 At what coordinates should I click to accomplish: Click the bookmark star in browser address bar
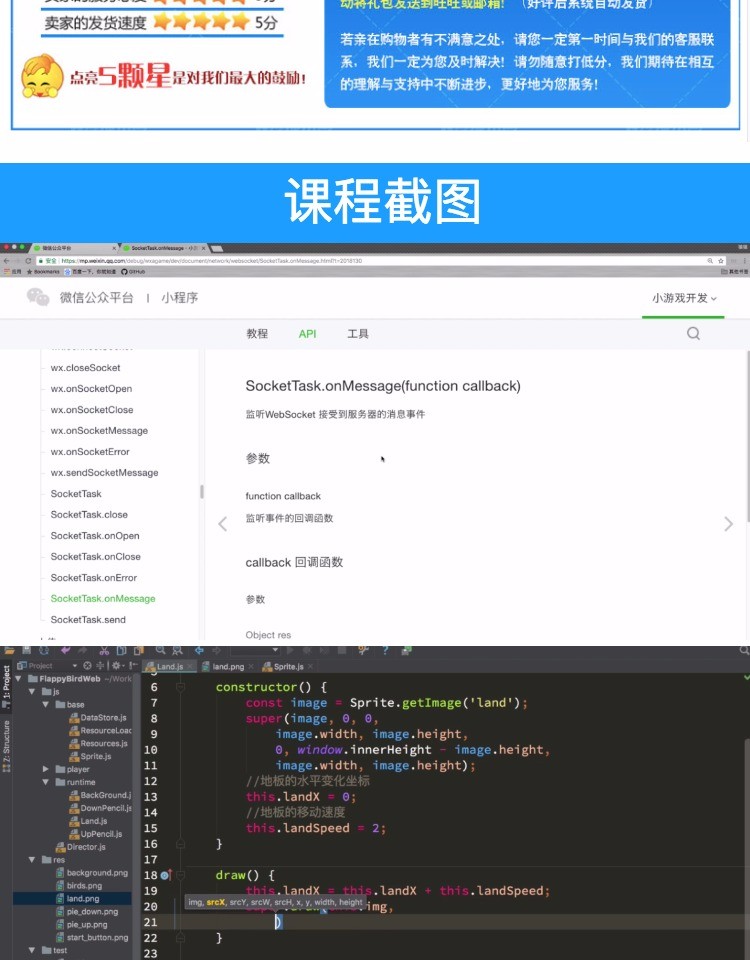click(x=721, y=261)
